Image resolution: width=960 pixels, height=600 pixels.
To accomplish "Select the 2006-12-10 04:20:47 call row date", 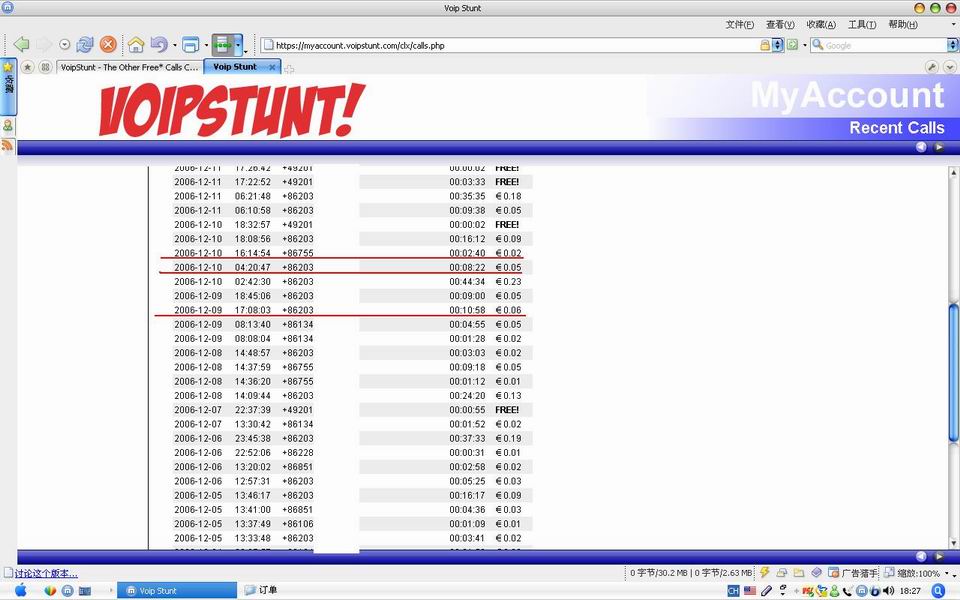I will 198,268.
